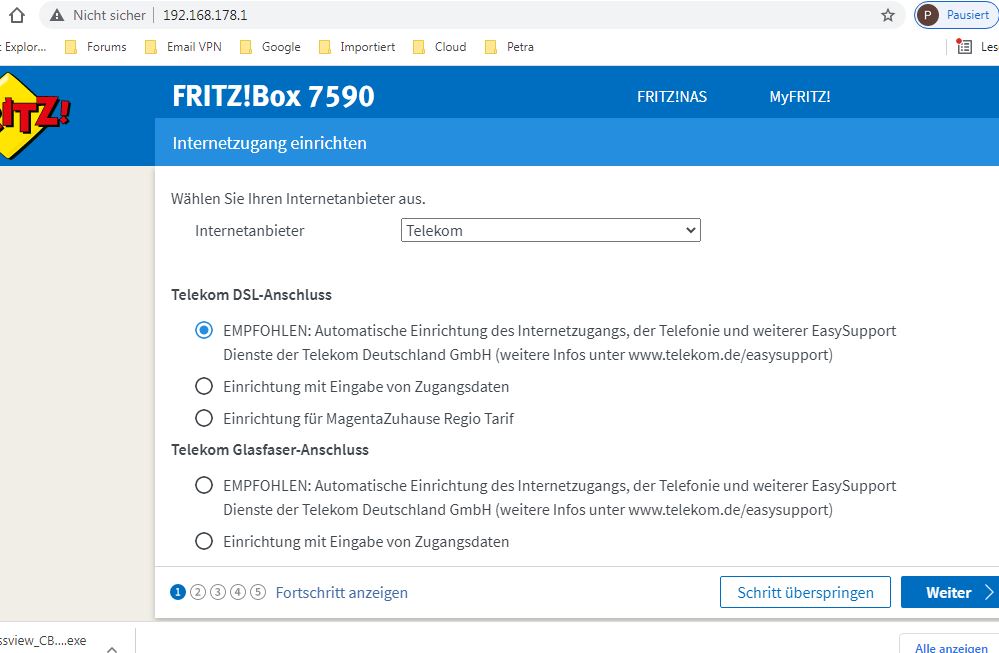Click step 3 progress indicator
The height and width of the screenshot is (653, 999).
(x=218, y=592)
